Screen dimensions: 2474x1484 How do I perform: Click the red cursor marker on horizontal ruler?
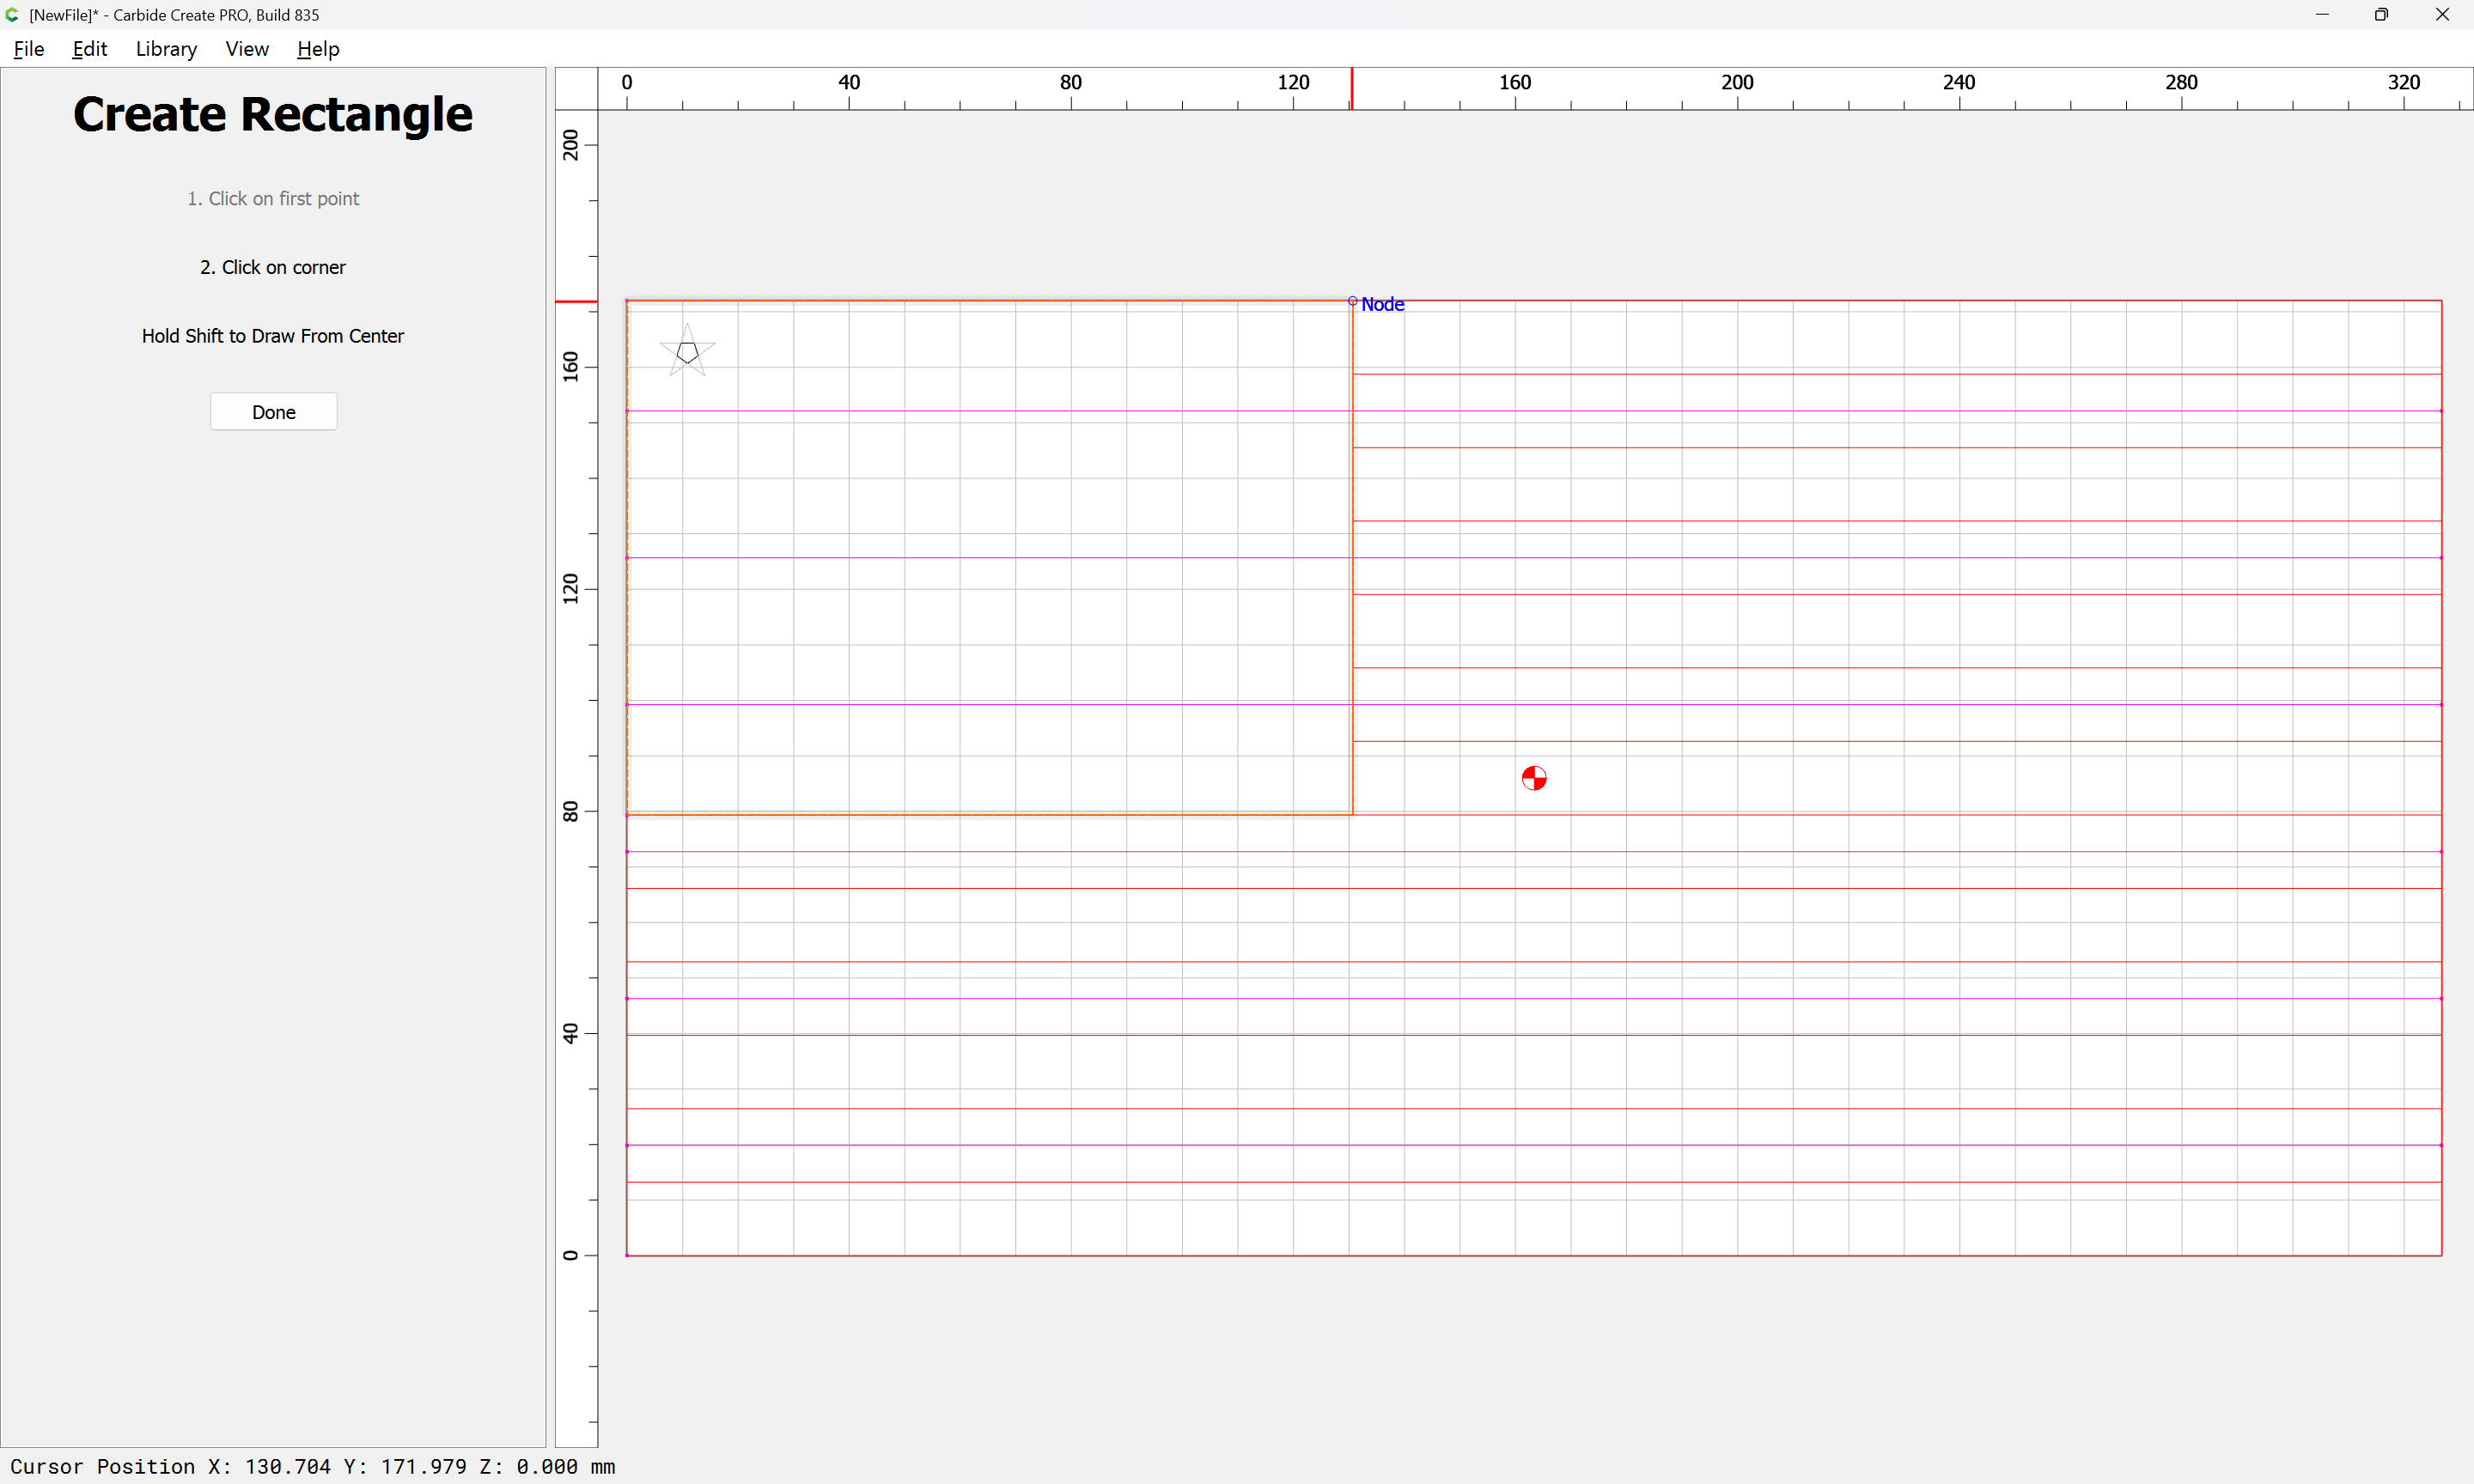click(1352, 89)
